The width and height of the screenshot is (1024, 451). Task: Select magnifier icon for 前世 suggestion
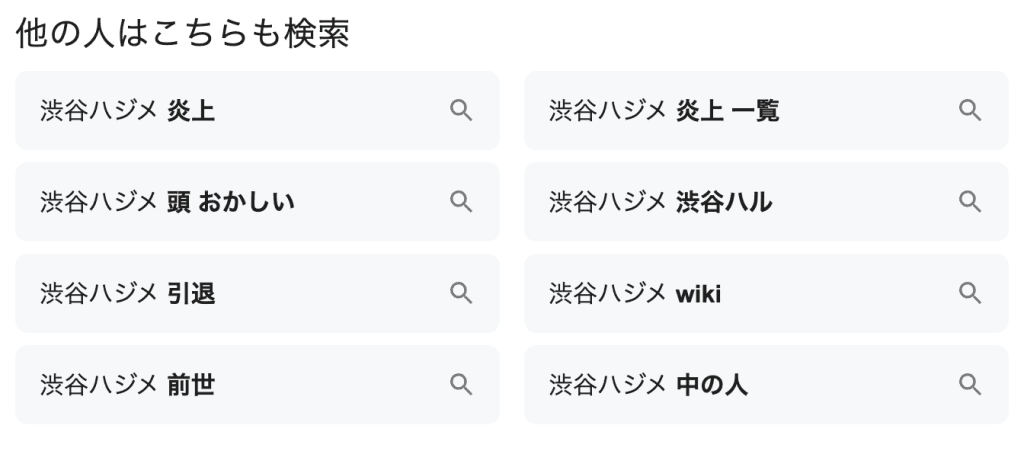460,384
